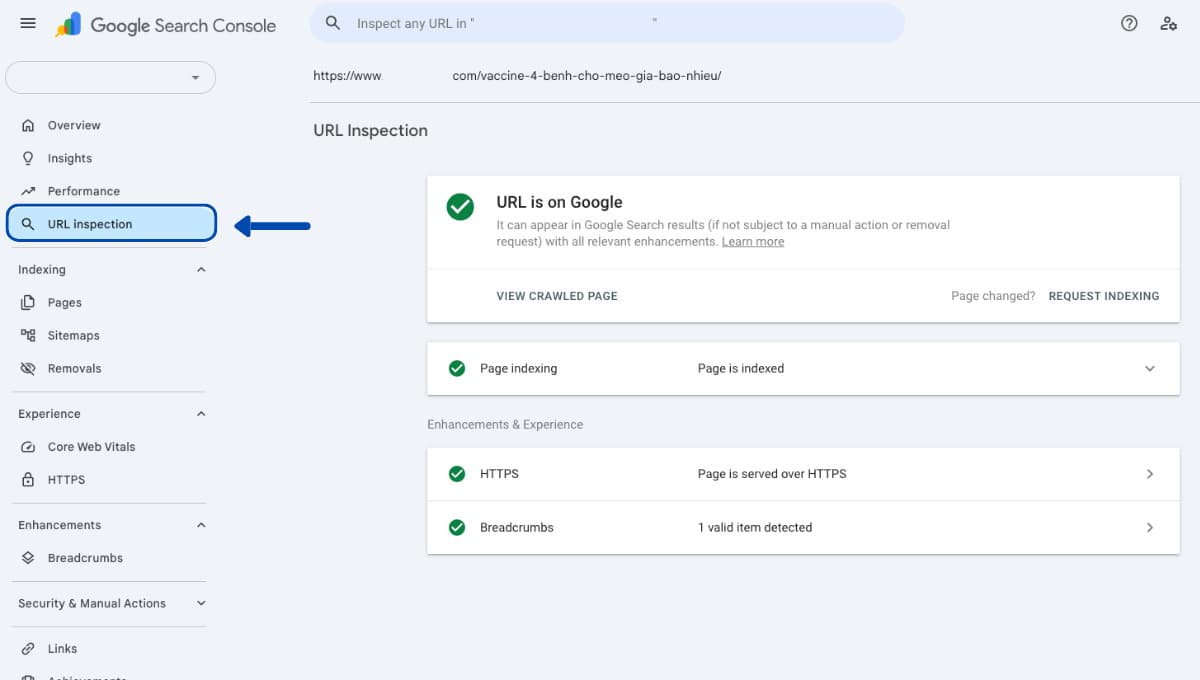Open the Help question mark icon
The width and height of the screenshot is (1200, 680).
coord(1129,23)
